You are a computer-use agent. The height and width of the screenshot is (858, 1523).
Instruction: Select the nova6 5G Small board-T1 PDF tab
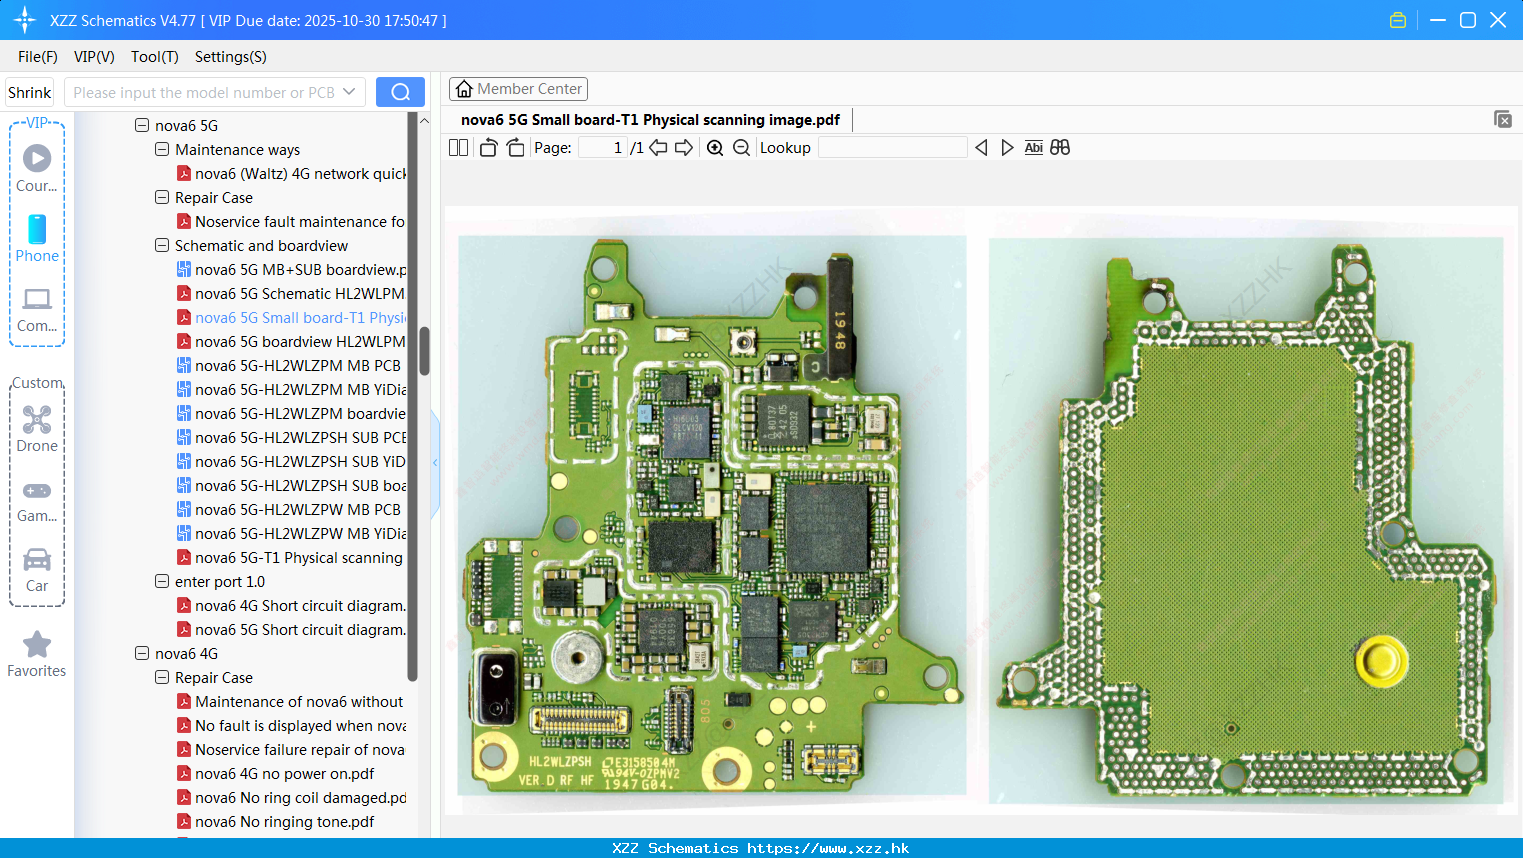650,120
